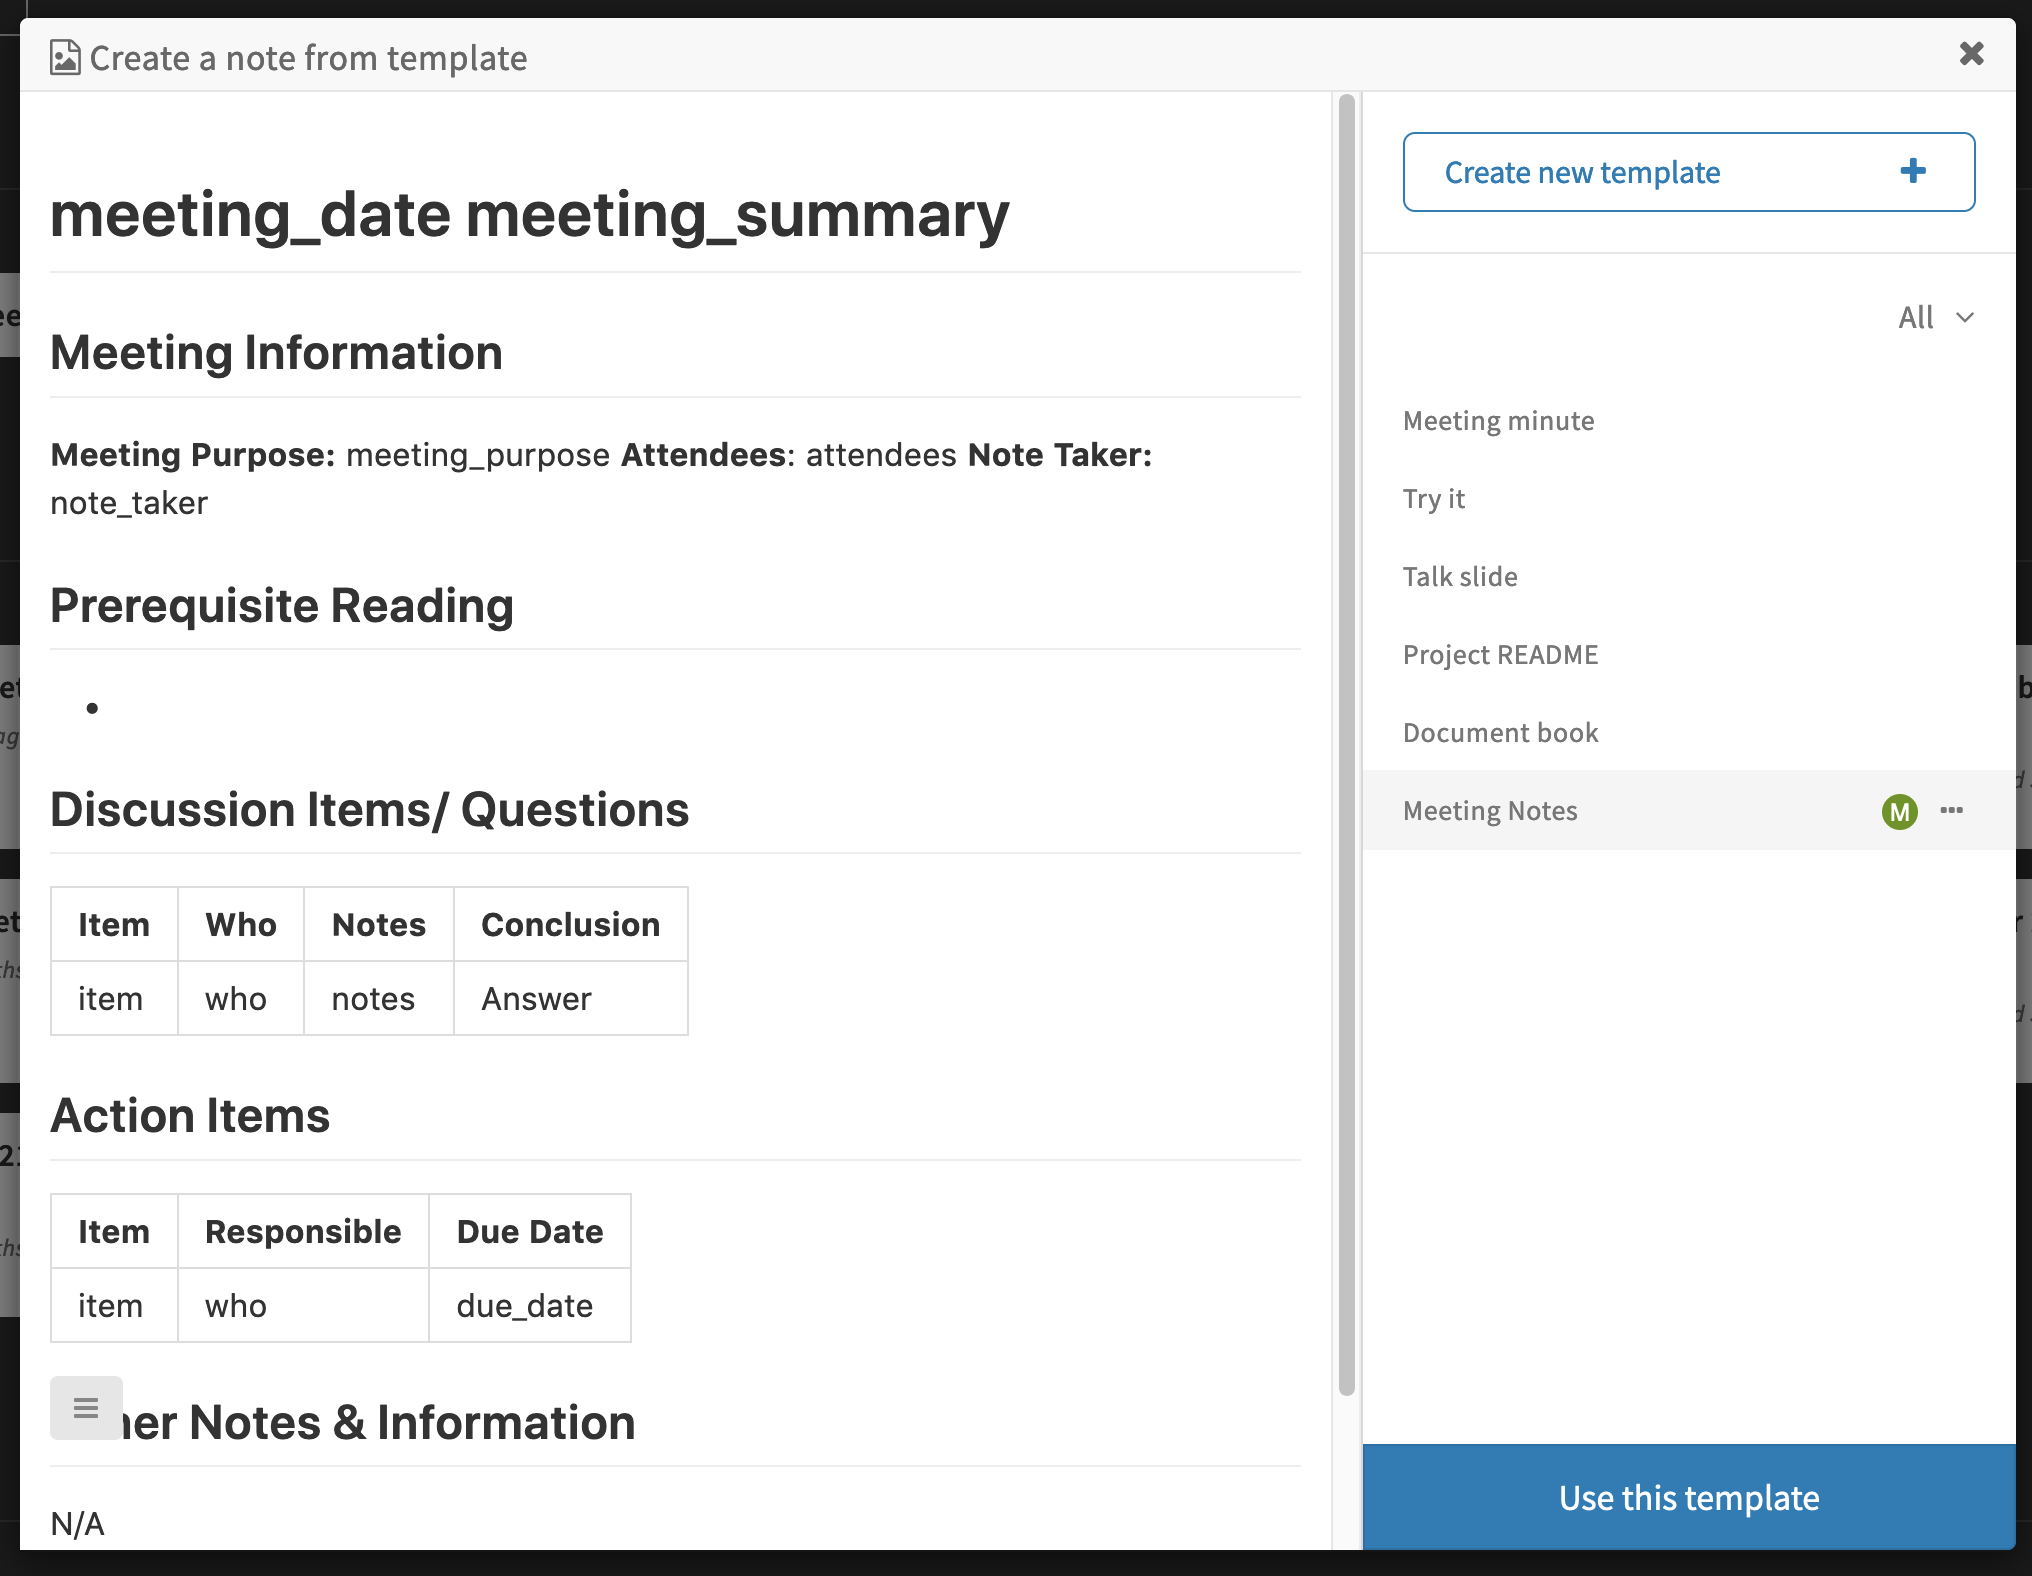Click the Item header in the Action Items table
This screenshot has height=1576, width=2032.
click(114, 1232)
